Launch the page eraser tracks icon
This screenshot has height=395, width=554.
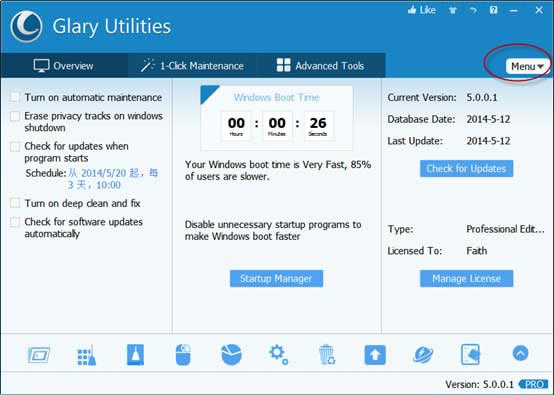471,354
